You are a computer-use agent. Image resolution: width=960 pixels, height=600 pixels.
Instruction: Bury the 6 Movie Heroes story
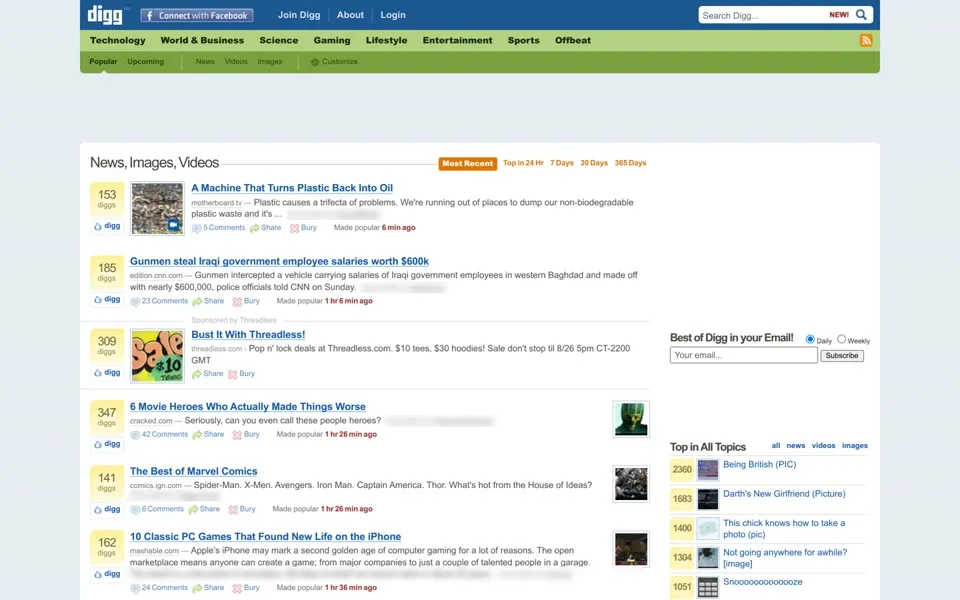[246, 435]
